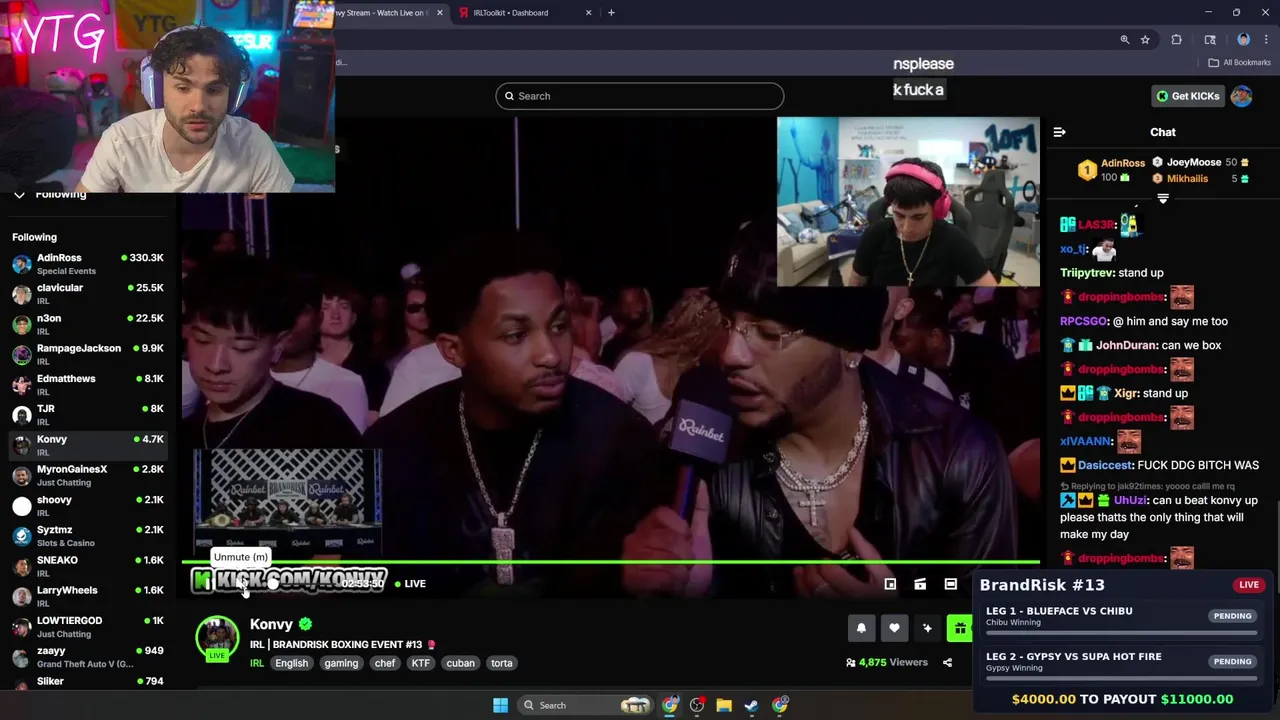Click the gaming tag
This screenshot has width=1280, height=720.
click(x=341, y=663)
